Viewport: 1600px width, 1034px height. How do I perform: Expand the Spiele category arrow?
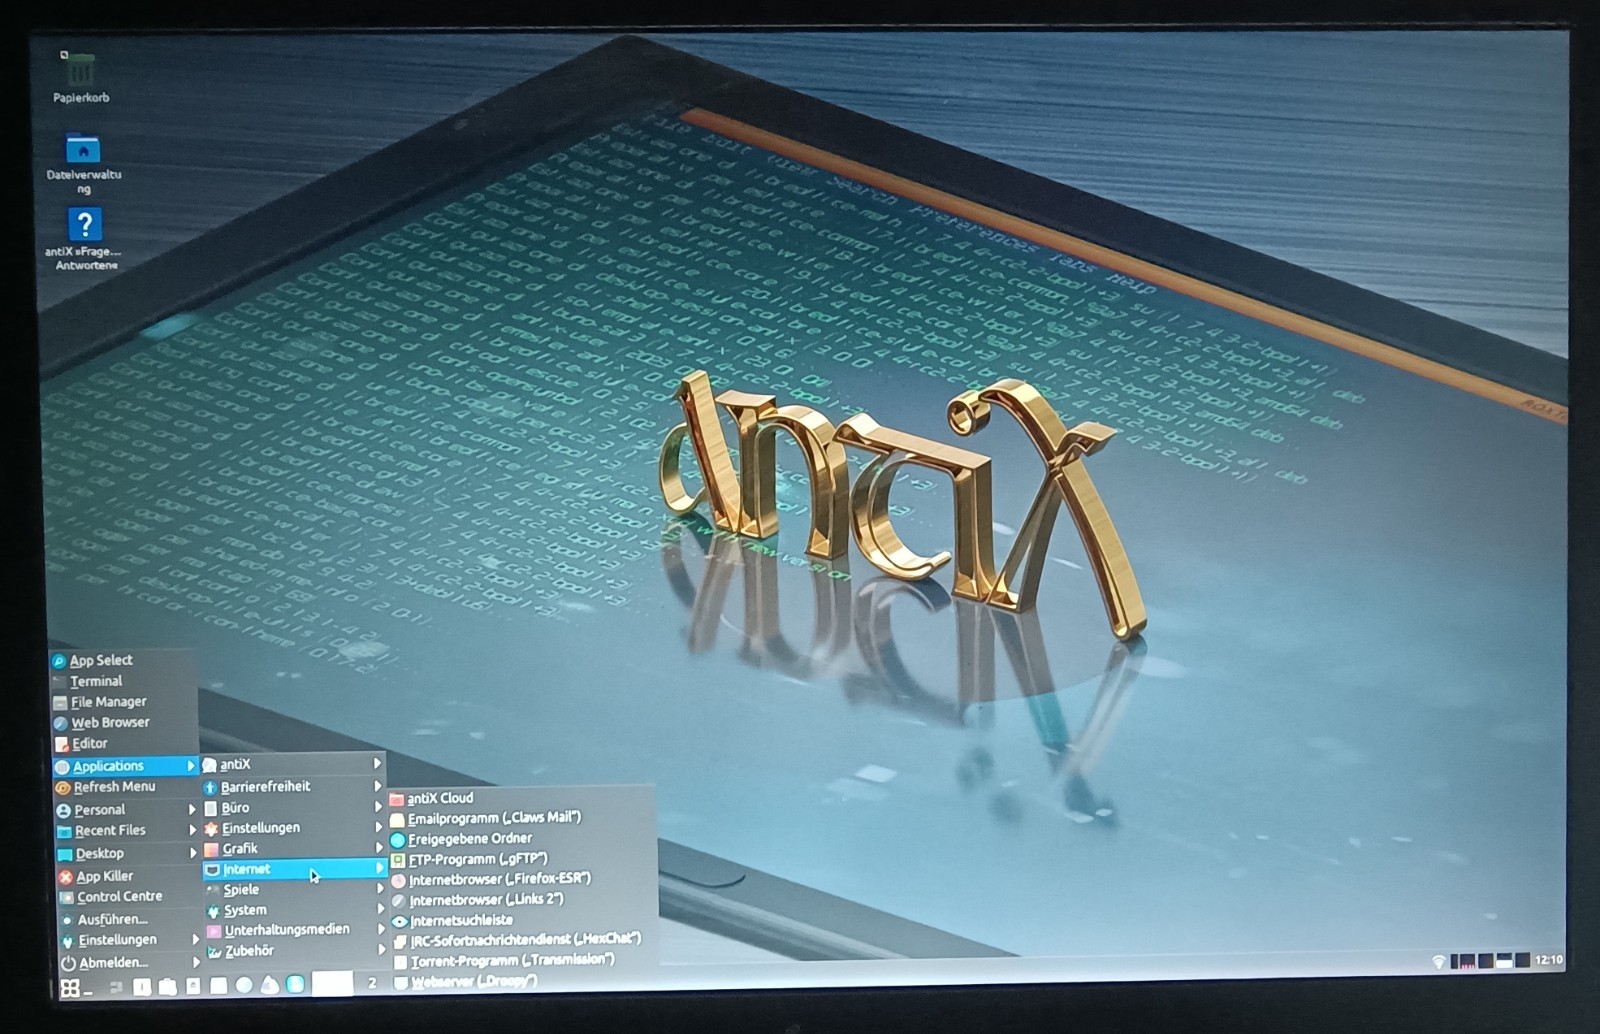tap(380, 889)
